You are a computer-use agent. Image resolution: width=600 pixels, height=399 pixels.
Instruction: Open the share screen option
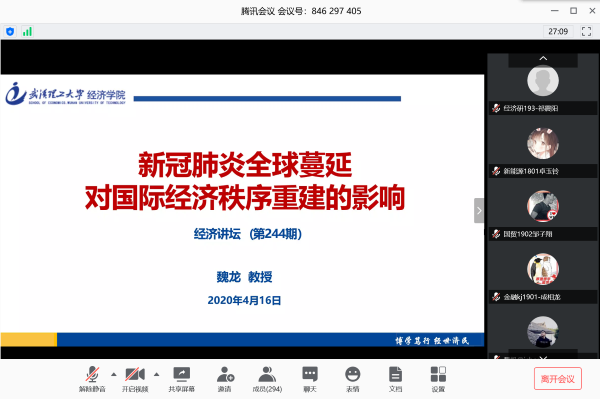pyautogui.click(x=181, y=379)
